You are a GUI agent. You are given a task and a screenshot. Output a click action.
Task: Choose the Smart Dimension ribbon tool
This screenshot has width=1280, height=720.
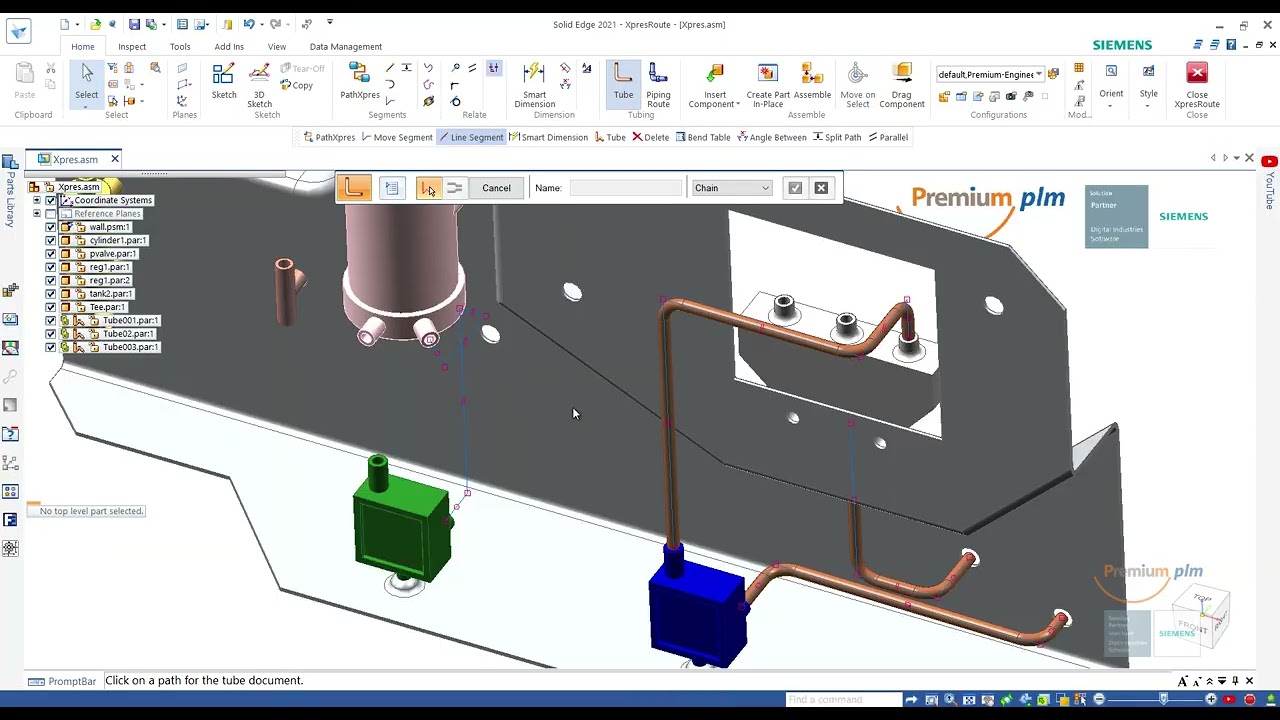pyautogui.click(x=534, y=85)
